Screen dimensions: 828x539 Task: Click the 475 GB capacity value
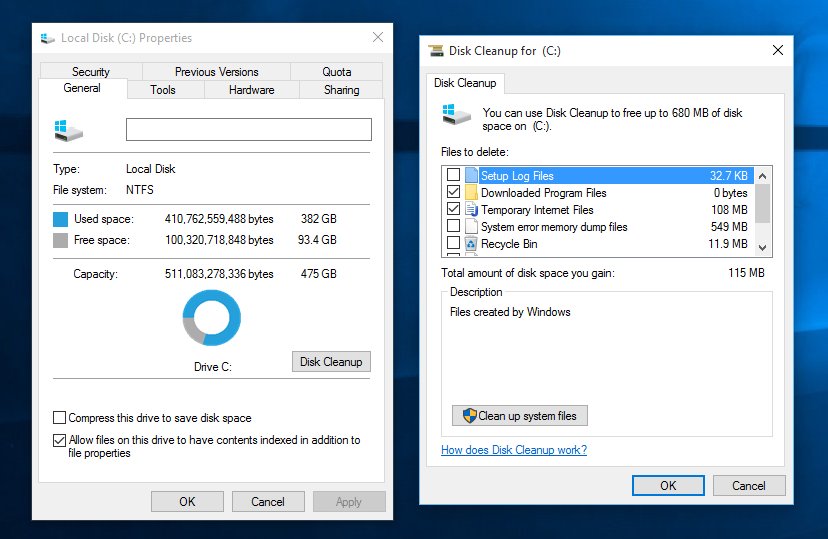[318, 273]
